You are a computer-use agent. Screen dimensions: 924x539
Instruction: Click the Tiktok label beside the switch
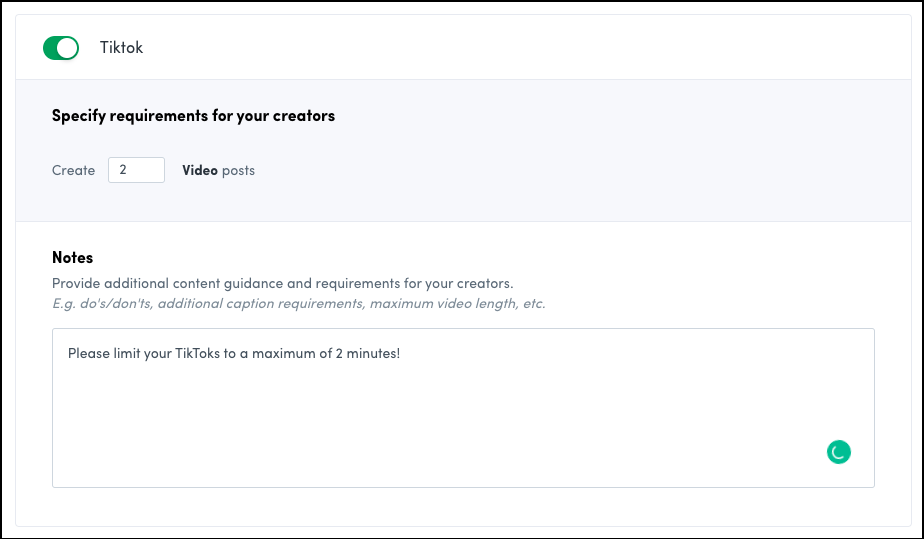(x=121, y=48)
